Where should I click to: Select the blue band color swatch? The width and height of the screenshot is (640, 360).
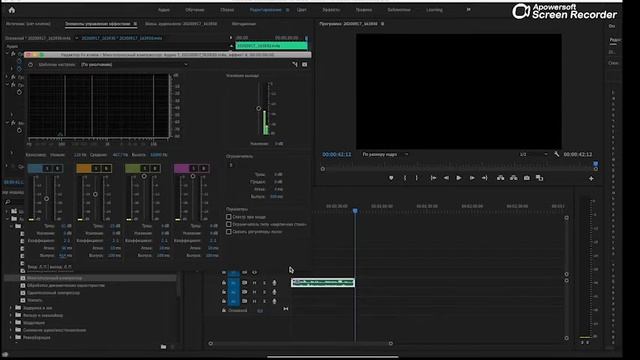click(35, 169)
